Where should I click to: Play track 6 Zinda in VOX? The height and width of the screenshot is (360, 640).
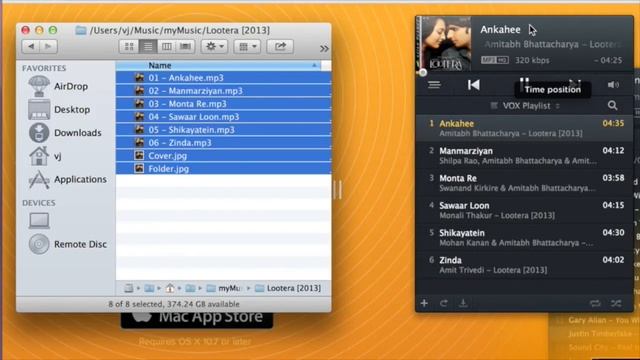524,265
